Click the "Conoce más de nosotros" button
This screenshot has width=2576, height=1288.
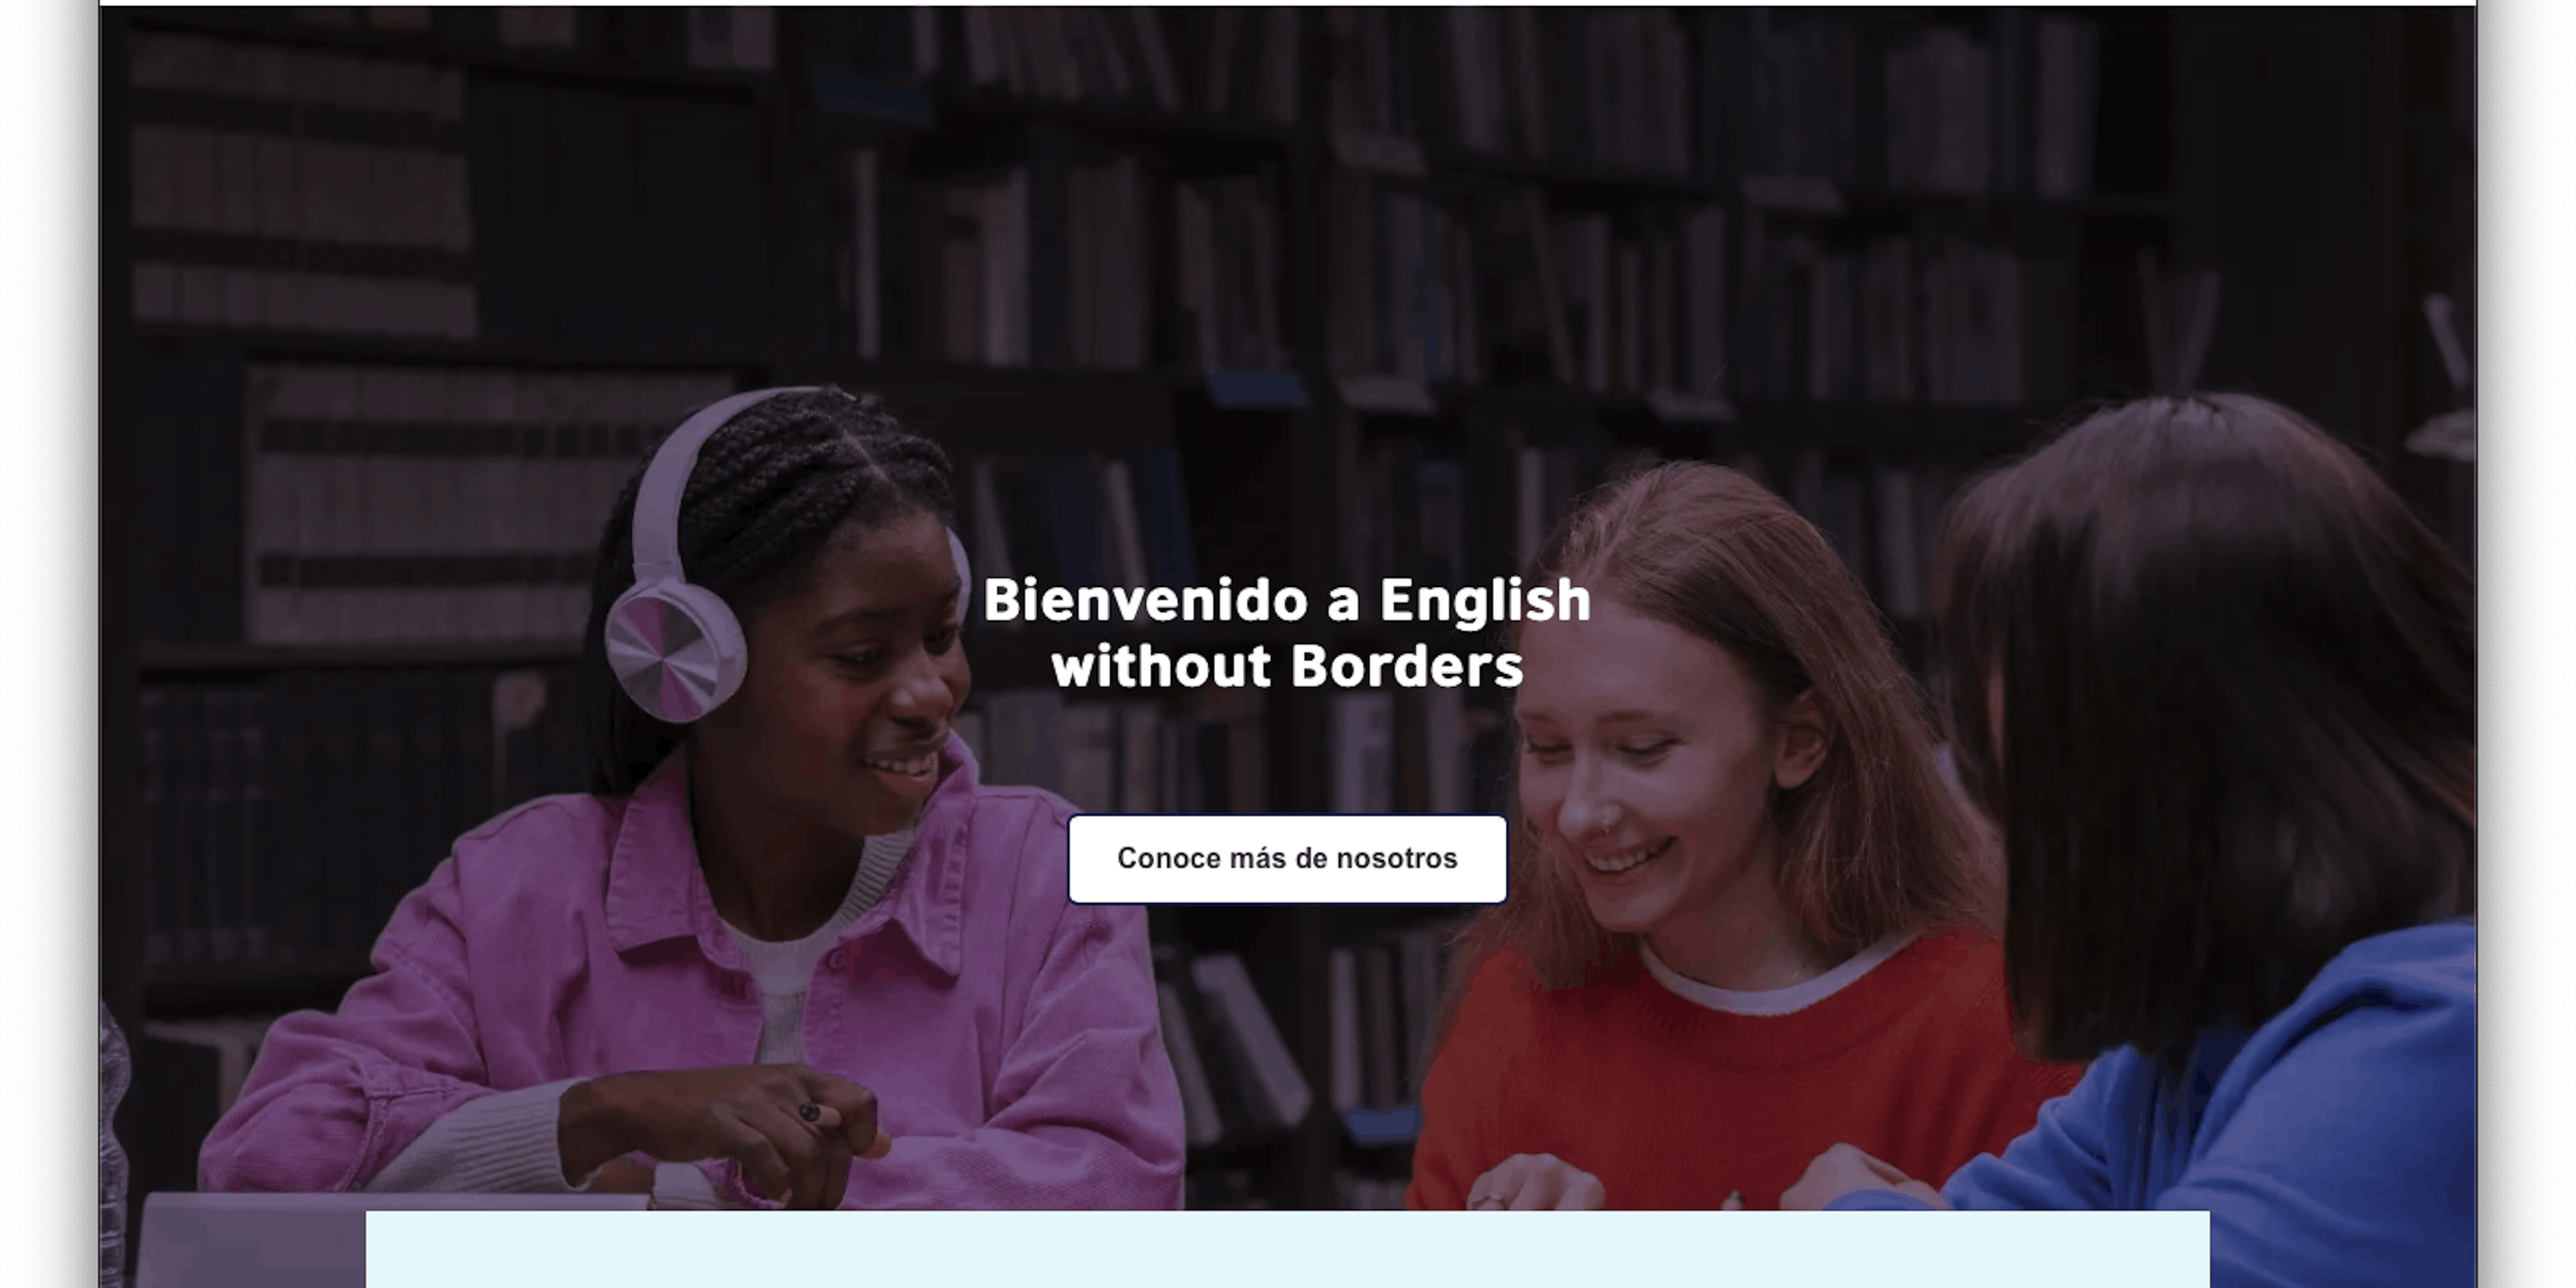click(x=1287, y=859)
